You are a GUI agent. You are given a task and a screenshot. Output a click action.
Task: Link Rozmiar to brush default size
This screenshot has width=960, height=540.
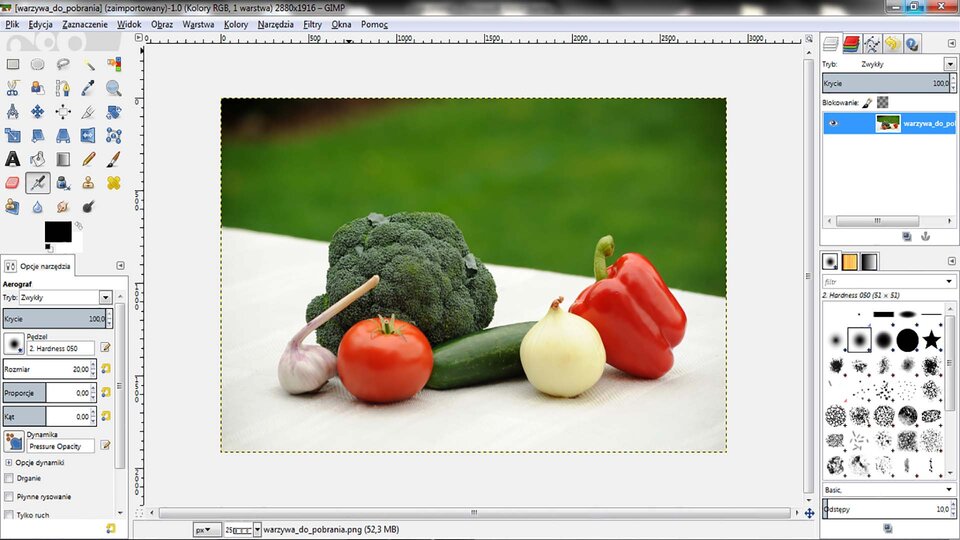pos(106,369)
